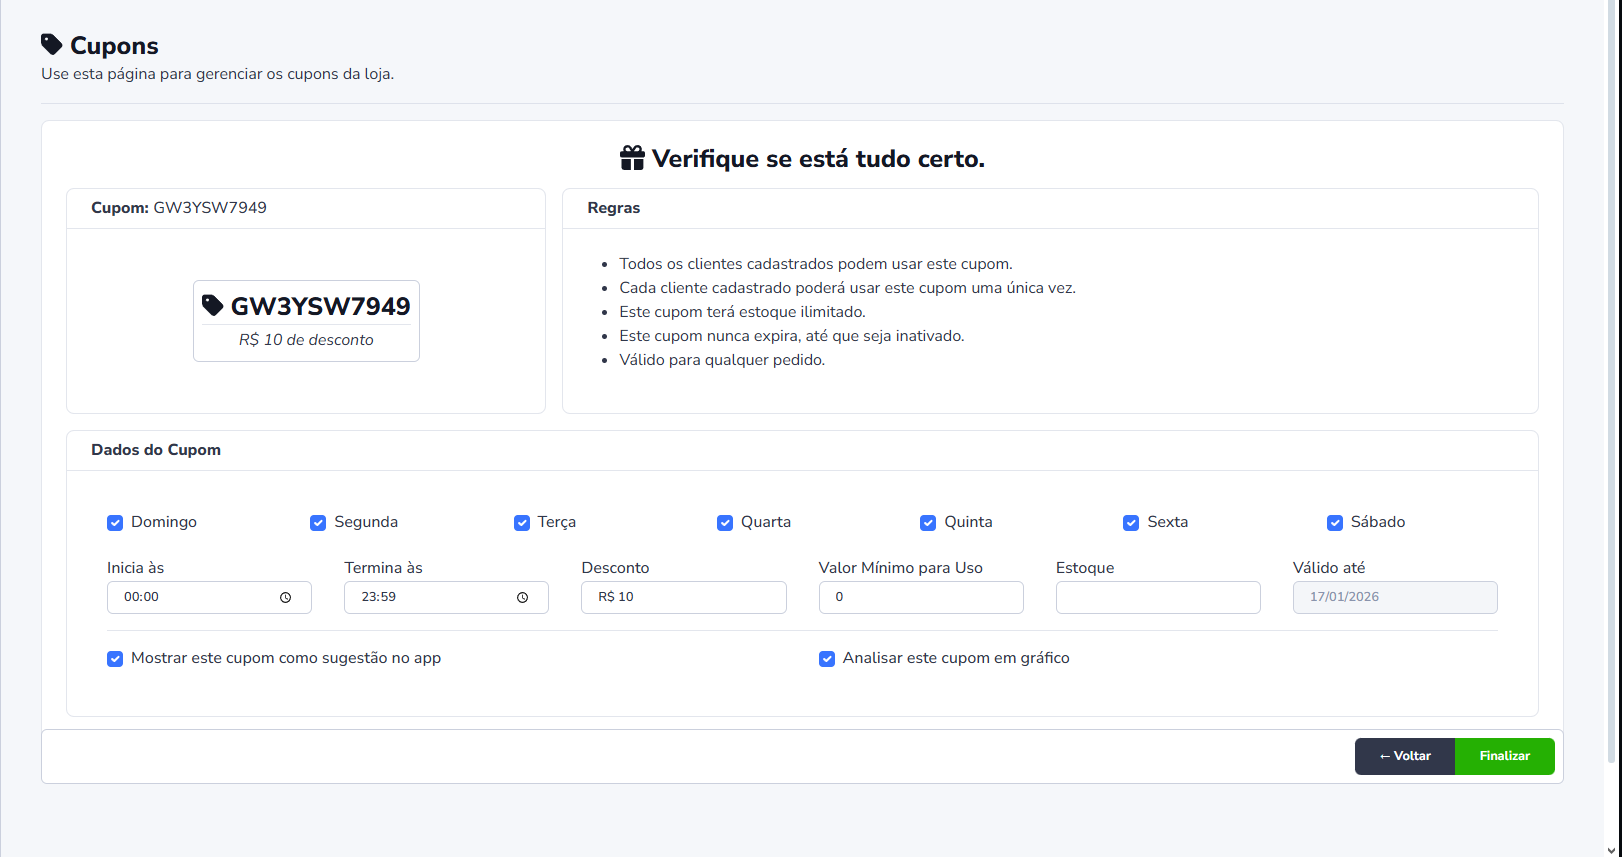Click the Desconto input field
The image size is (1622, 857).
(683, 597)
